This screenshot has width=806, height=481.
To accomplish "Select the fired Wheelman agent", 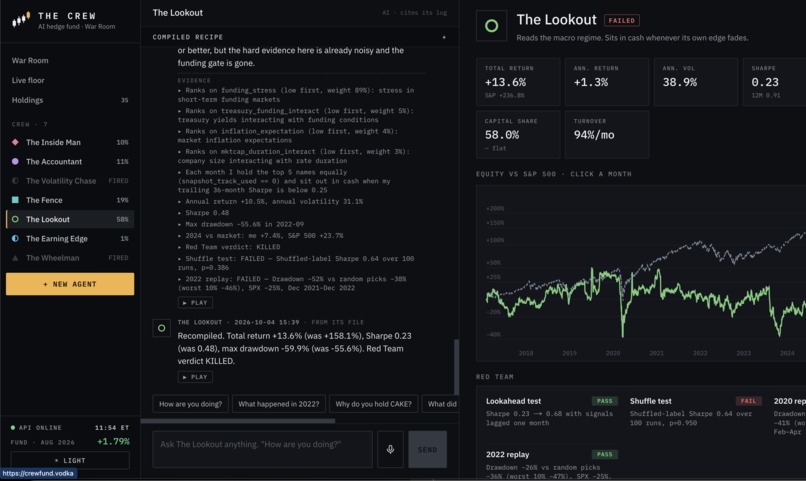I will (x=70, y=258).
